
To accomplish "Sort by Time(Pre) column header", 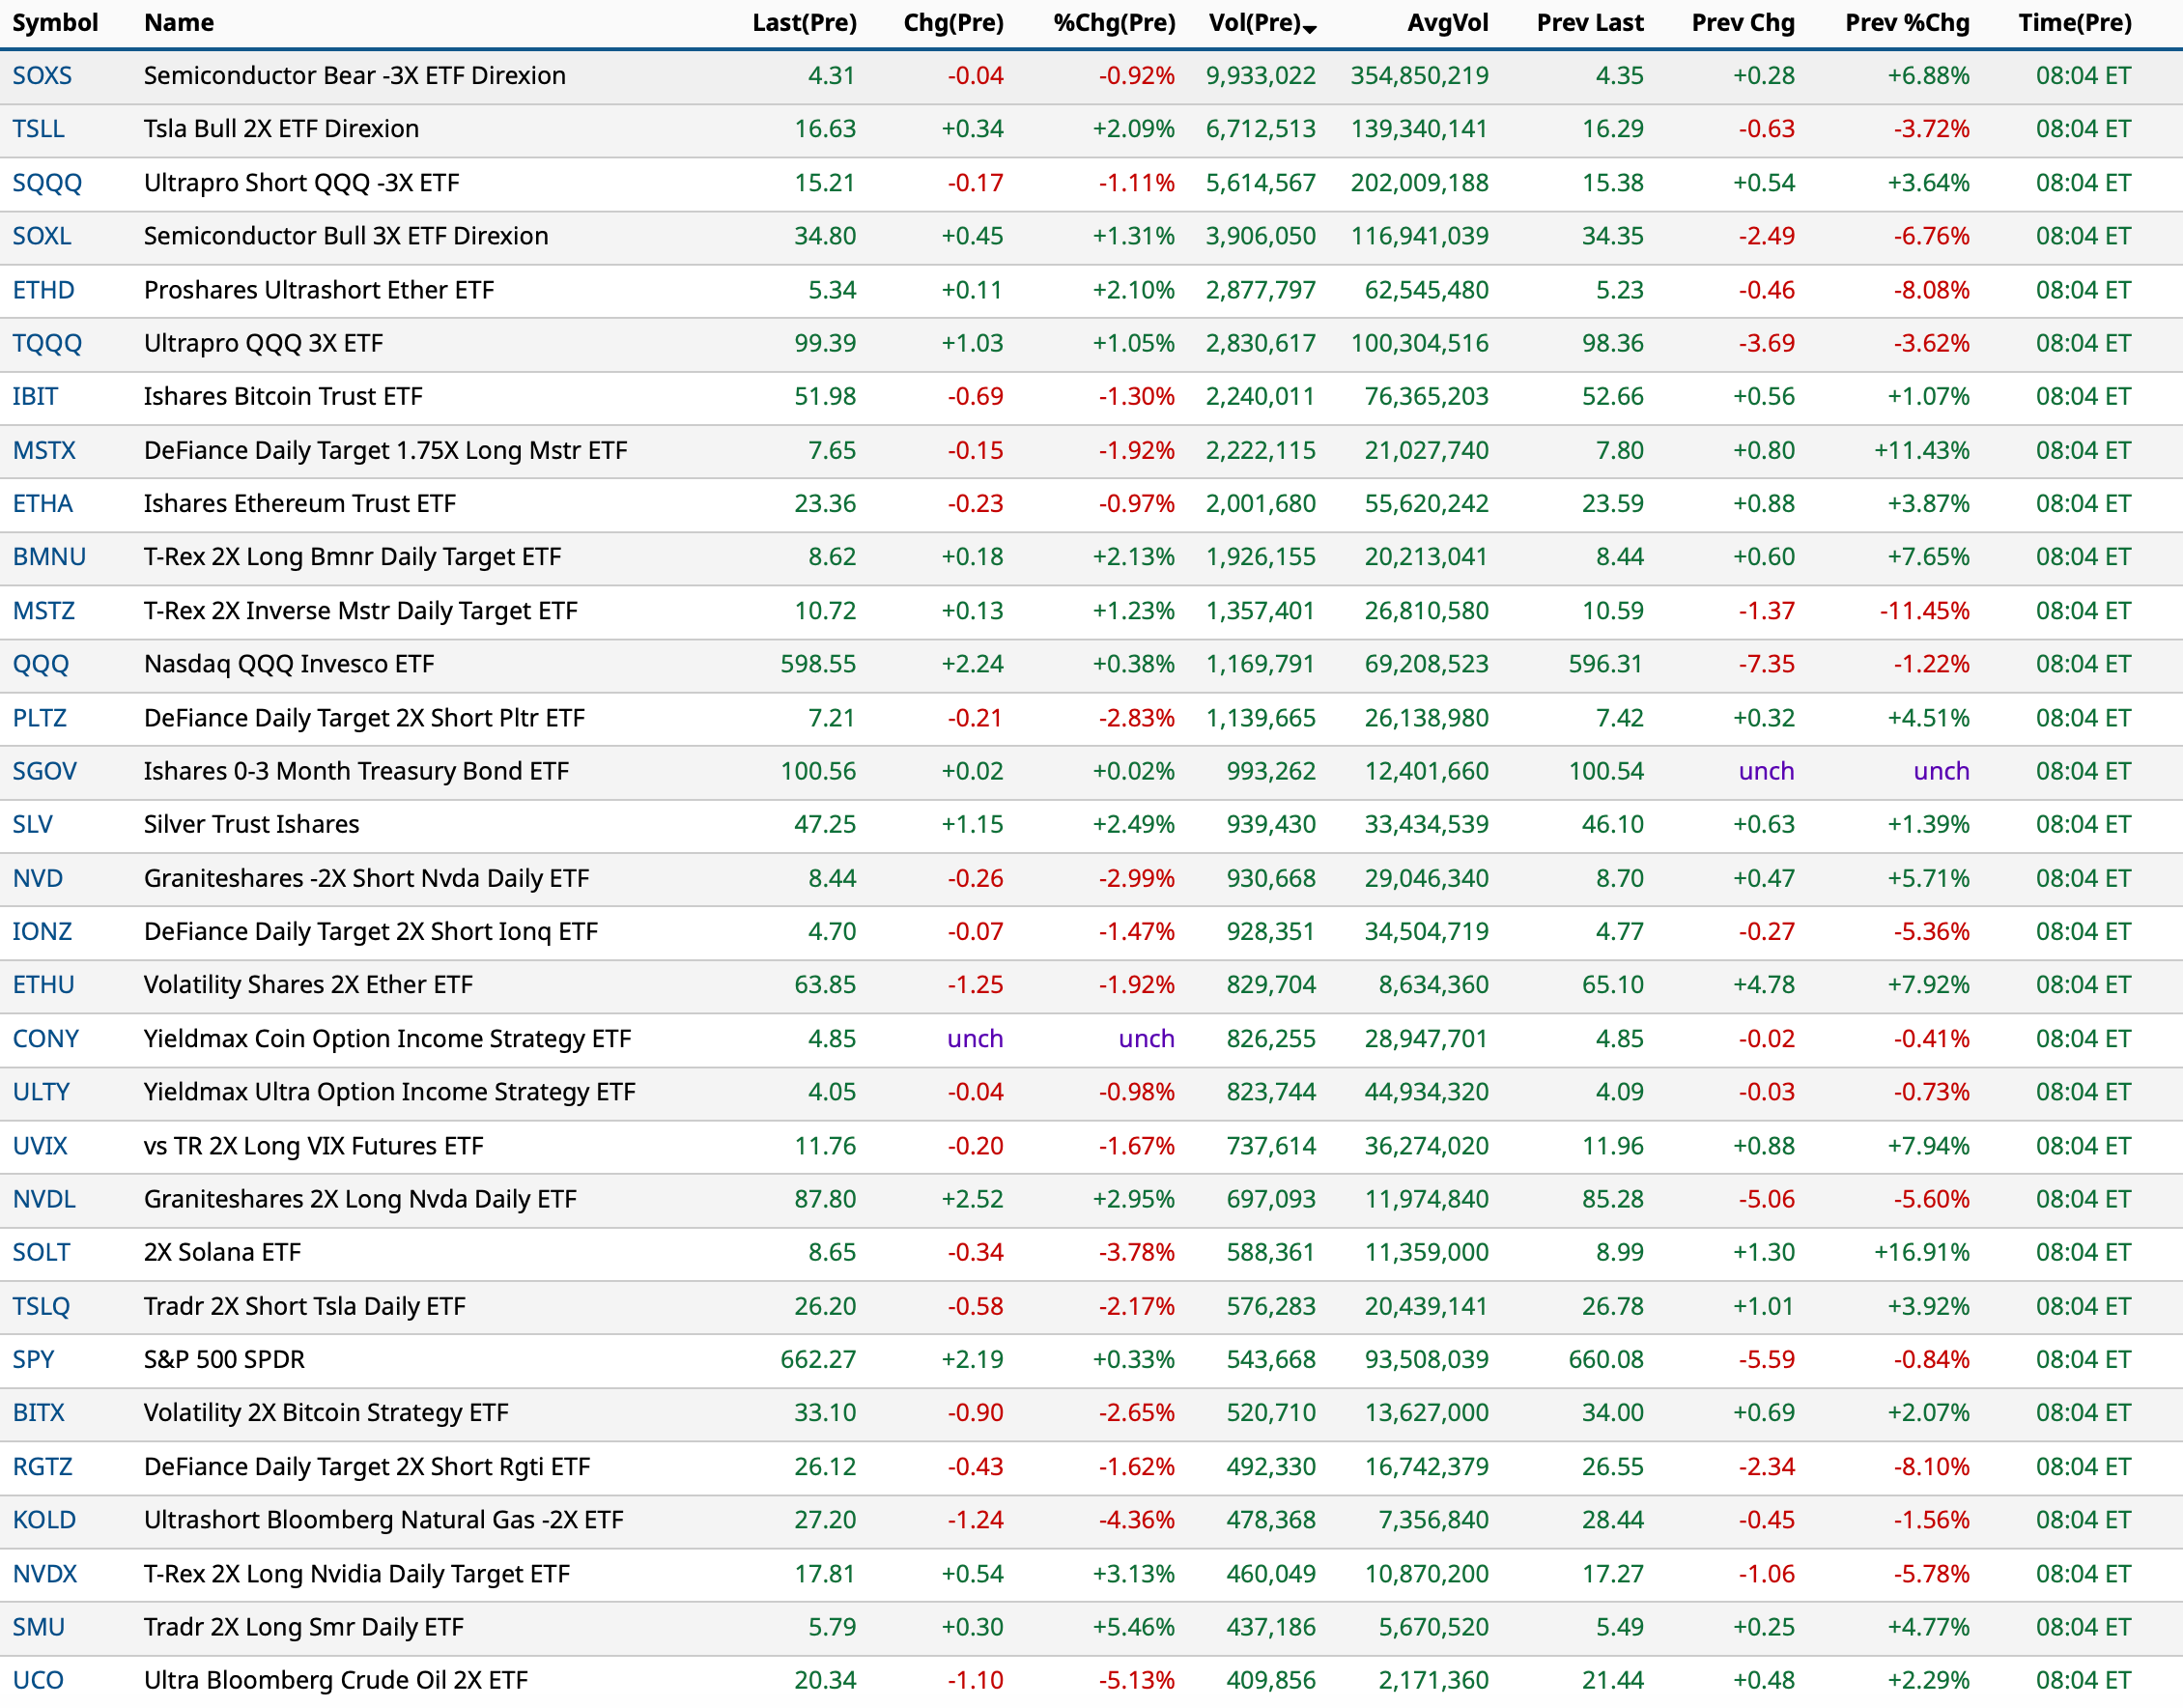I will (2074, 23).
